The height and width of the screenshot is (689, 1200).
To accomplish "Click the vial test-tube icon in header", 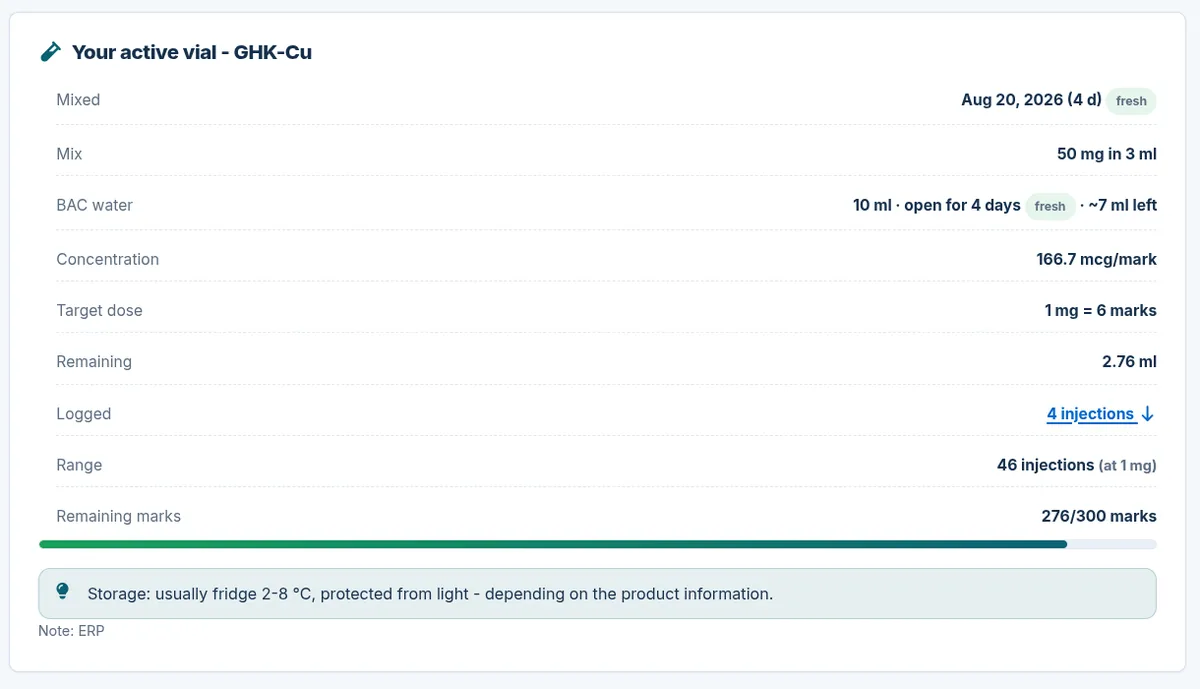I will click(50, 52).
